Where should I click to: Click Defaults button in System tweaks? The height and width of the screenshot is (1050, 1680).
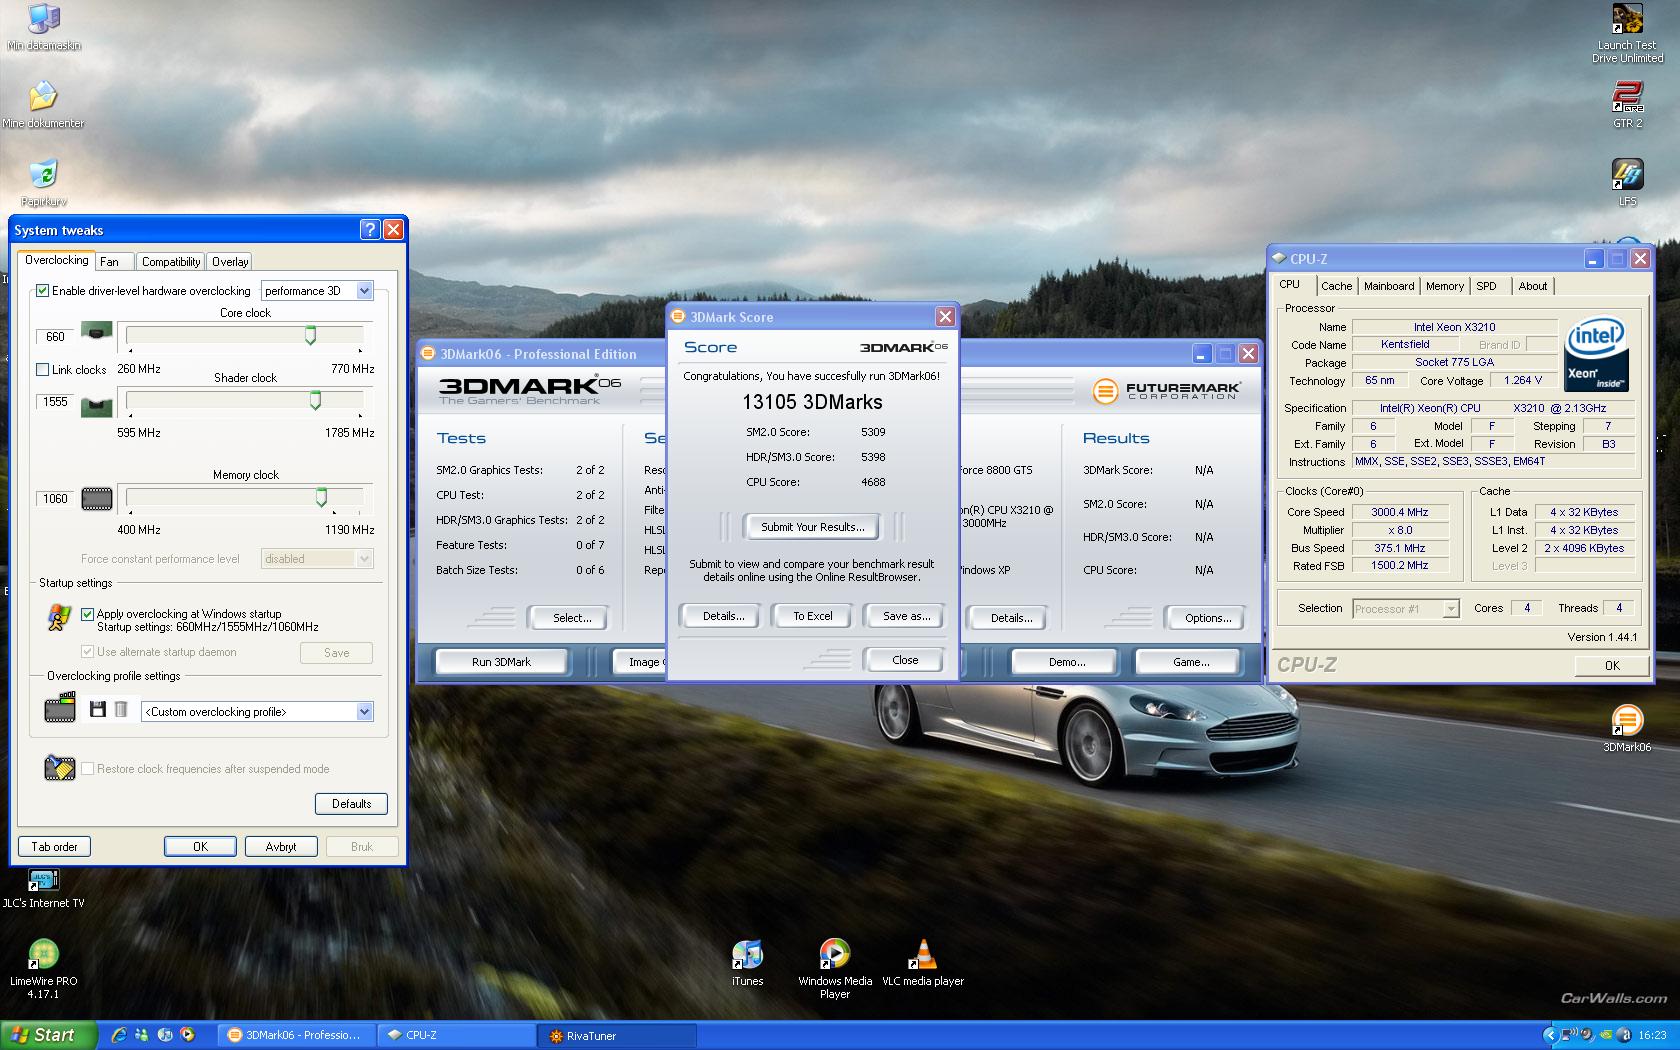(x=351, y=804)
